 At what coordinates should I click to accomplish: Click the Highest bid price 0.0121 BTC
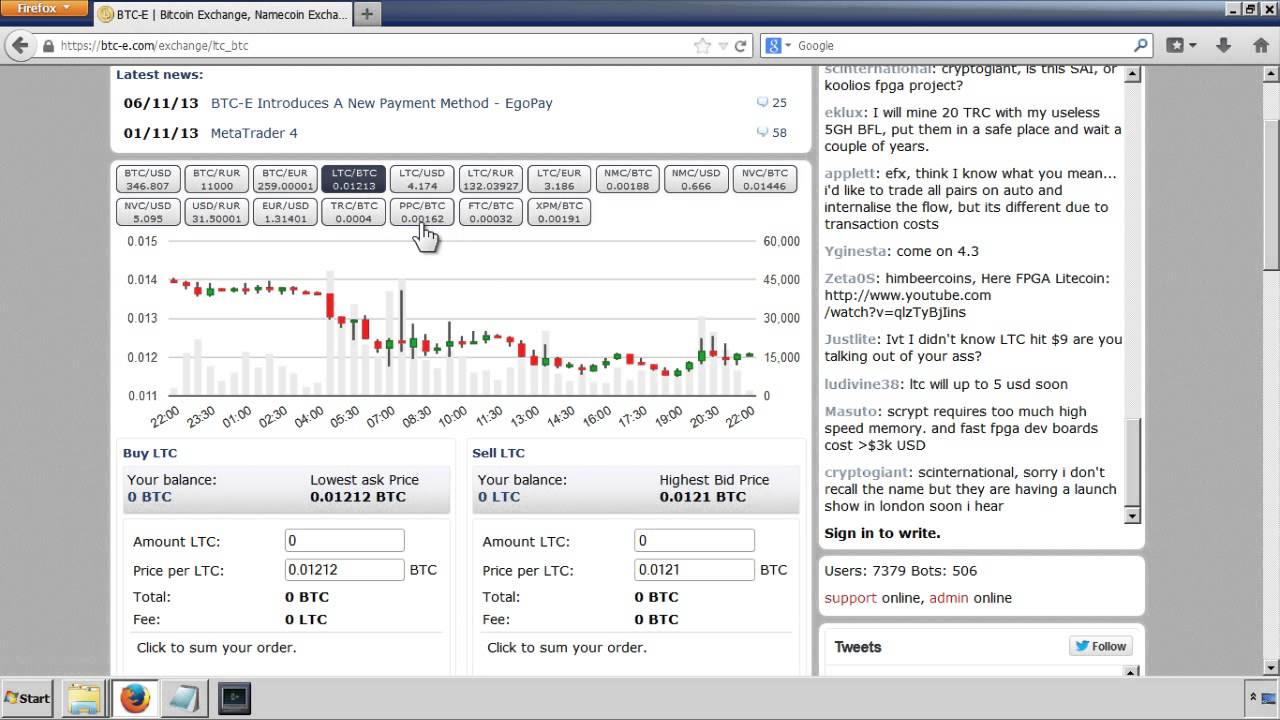[702, 497]
